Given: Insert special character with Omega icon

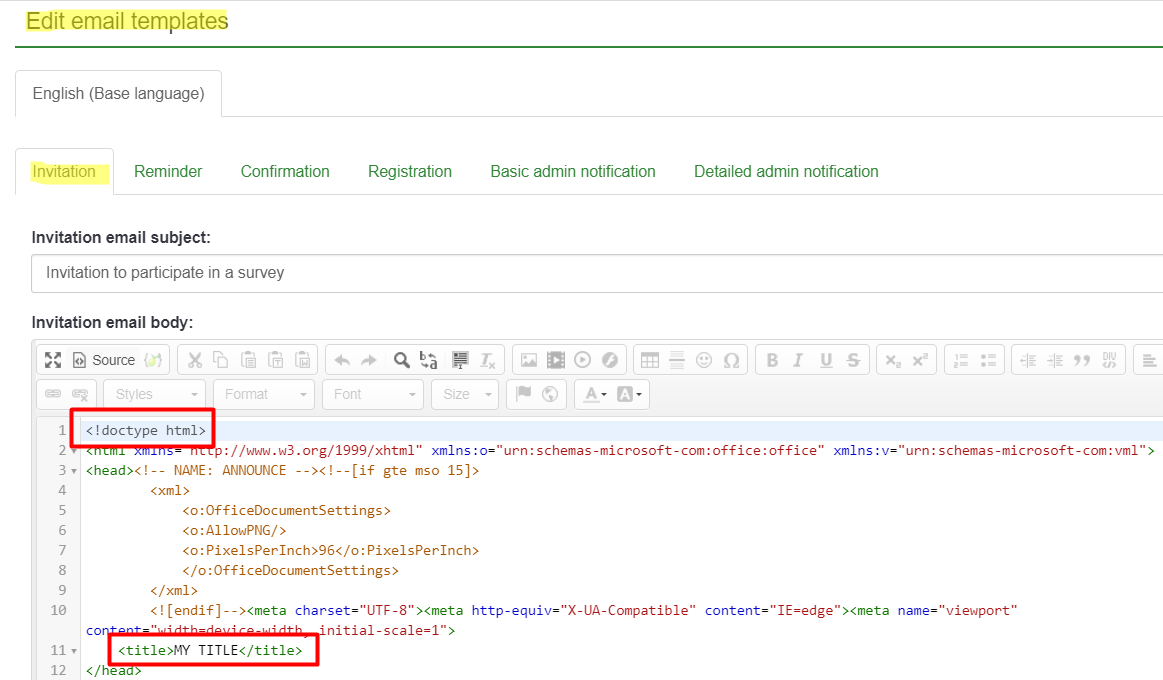Looking at the screenshot, I should tap(731, 360).
